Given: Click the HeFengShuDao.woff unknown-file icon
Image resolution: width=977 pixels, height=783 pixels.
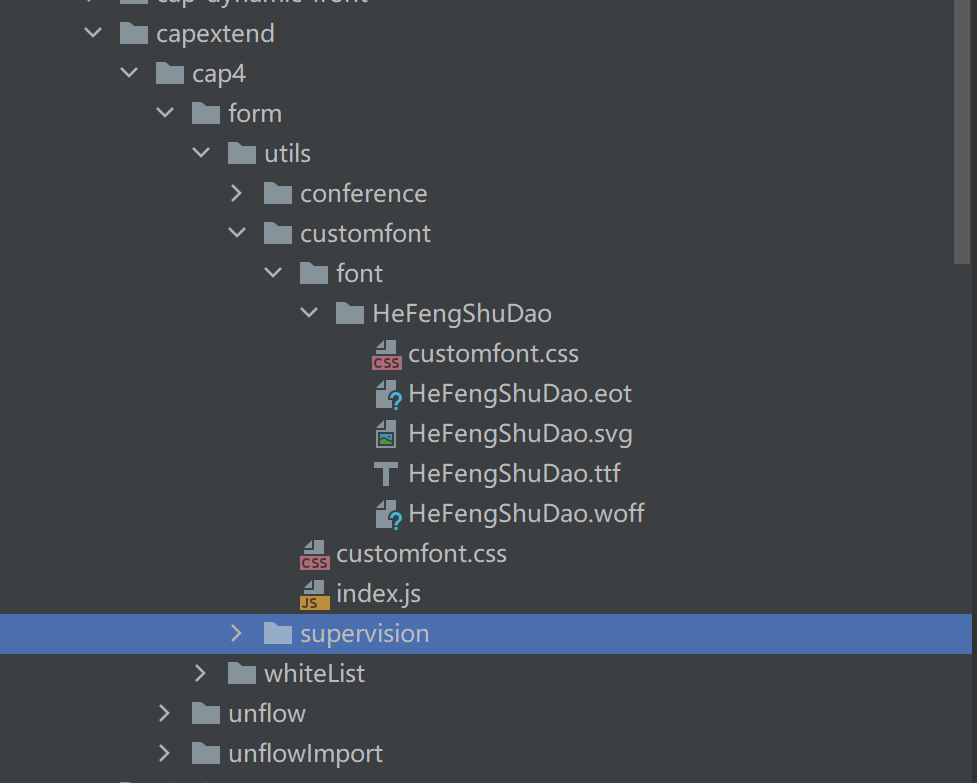Looking at the screenshot, I should click(x=388, y=514).
